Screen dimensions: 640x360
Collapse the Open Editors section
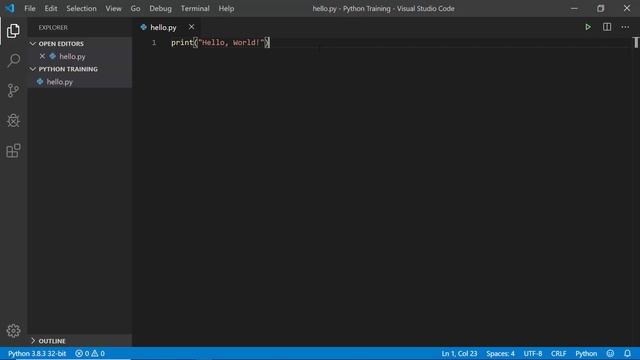(33, 44)
